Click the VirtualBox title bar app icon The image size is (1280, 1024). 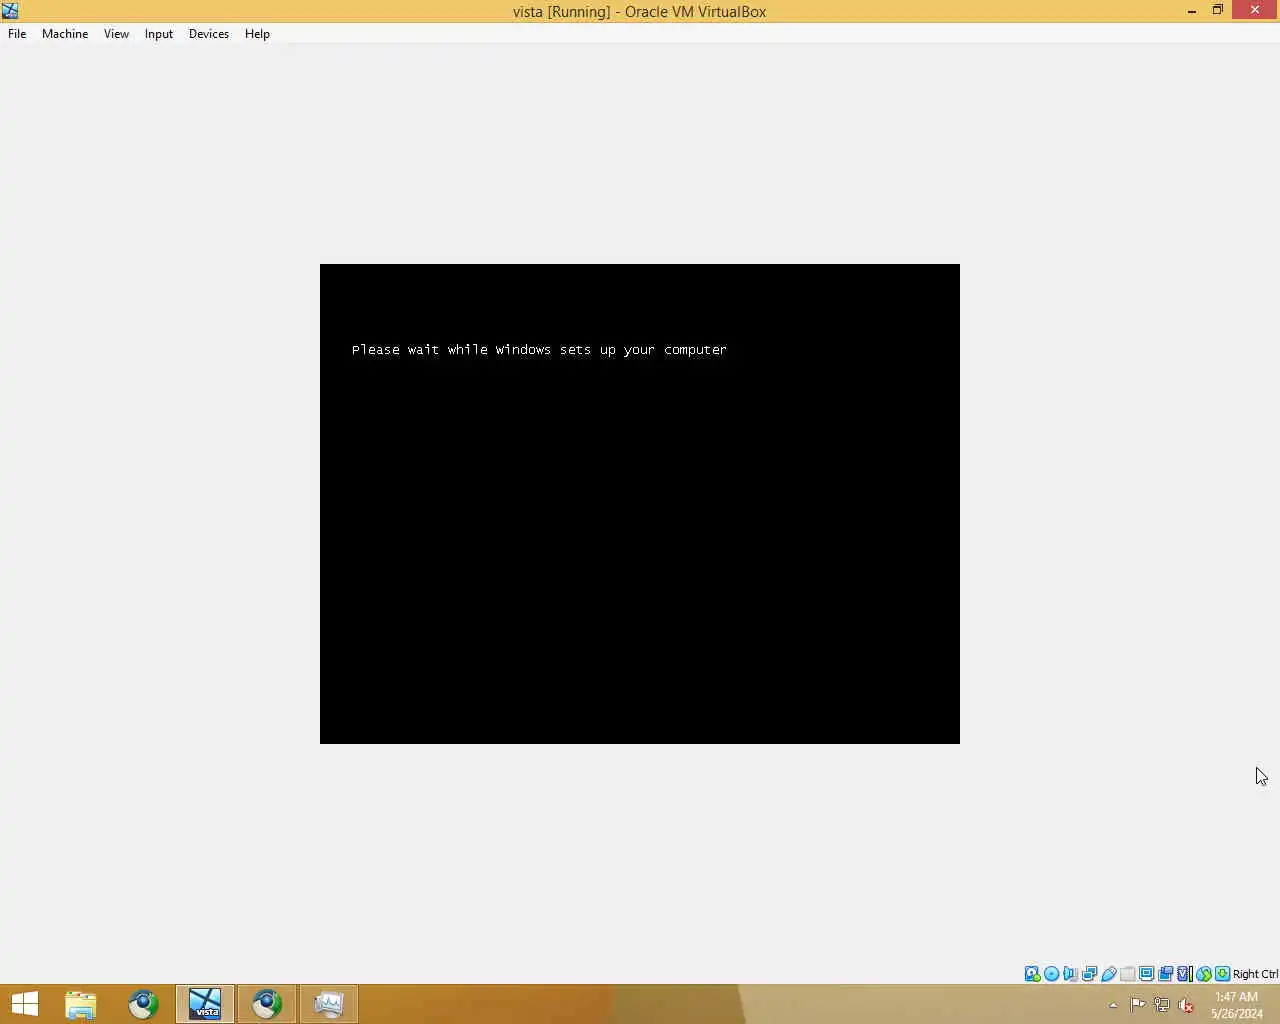10,11
